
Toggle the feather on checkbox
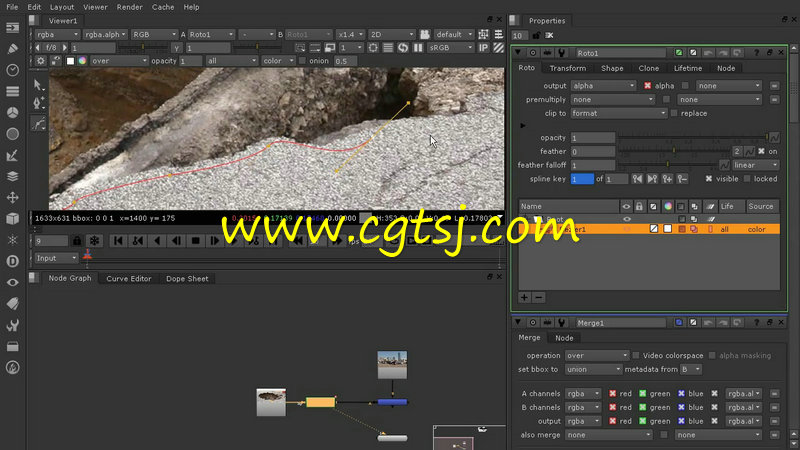click(x=761, y=152)
